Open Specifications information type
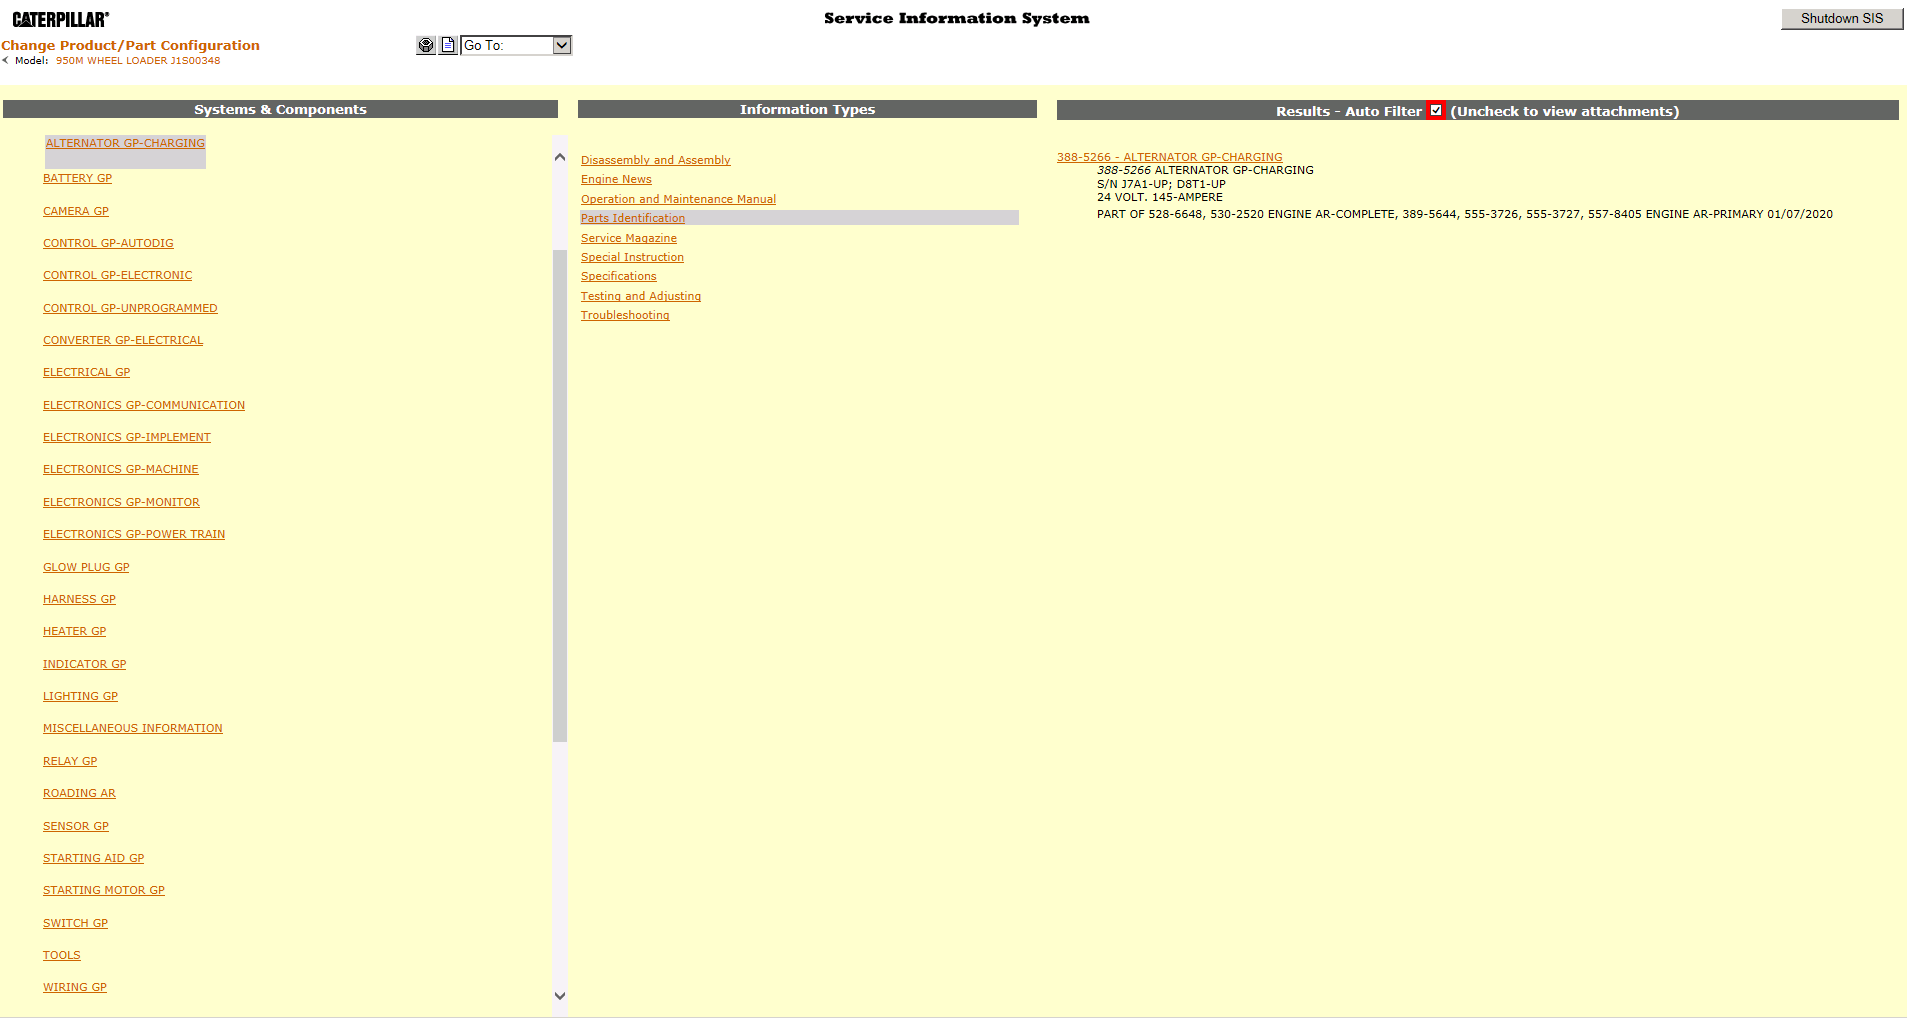This screenshot has width=1907, height=1019. click(619, 276)
